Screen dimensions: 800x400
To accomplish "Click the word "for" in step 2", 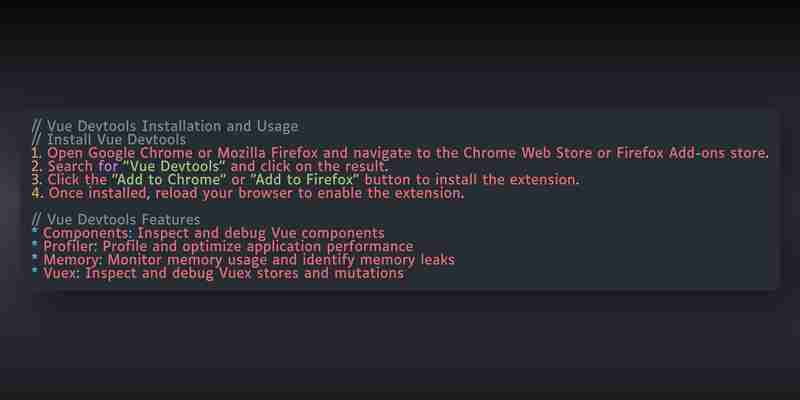I will click(108, 166).
